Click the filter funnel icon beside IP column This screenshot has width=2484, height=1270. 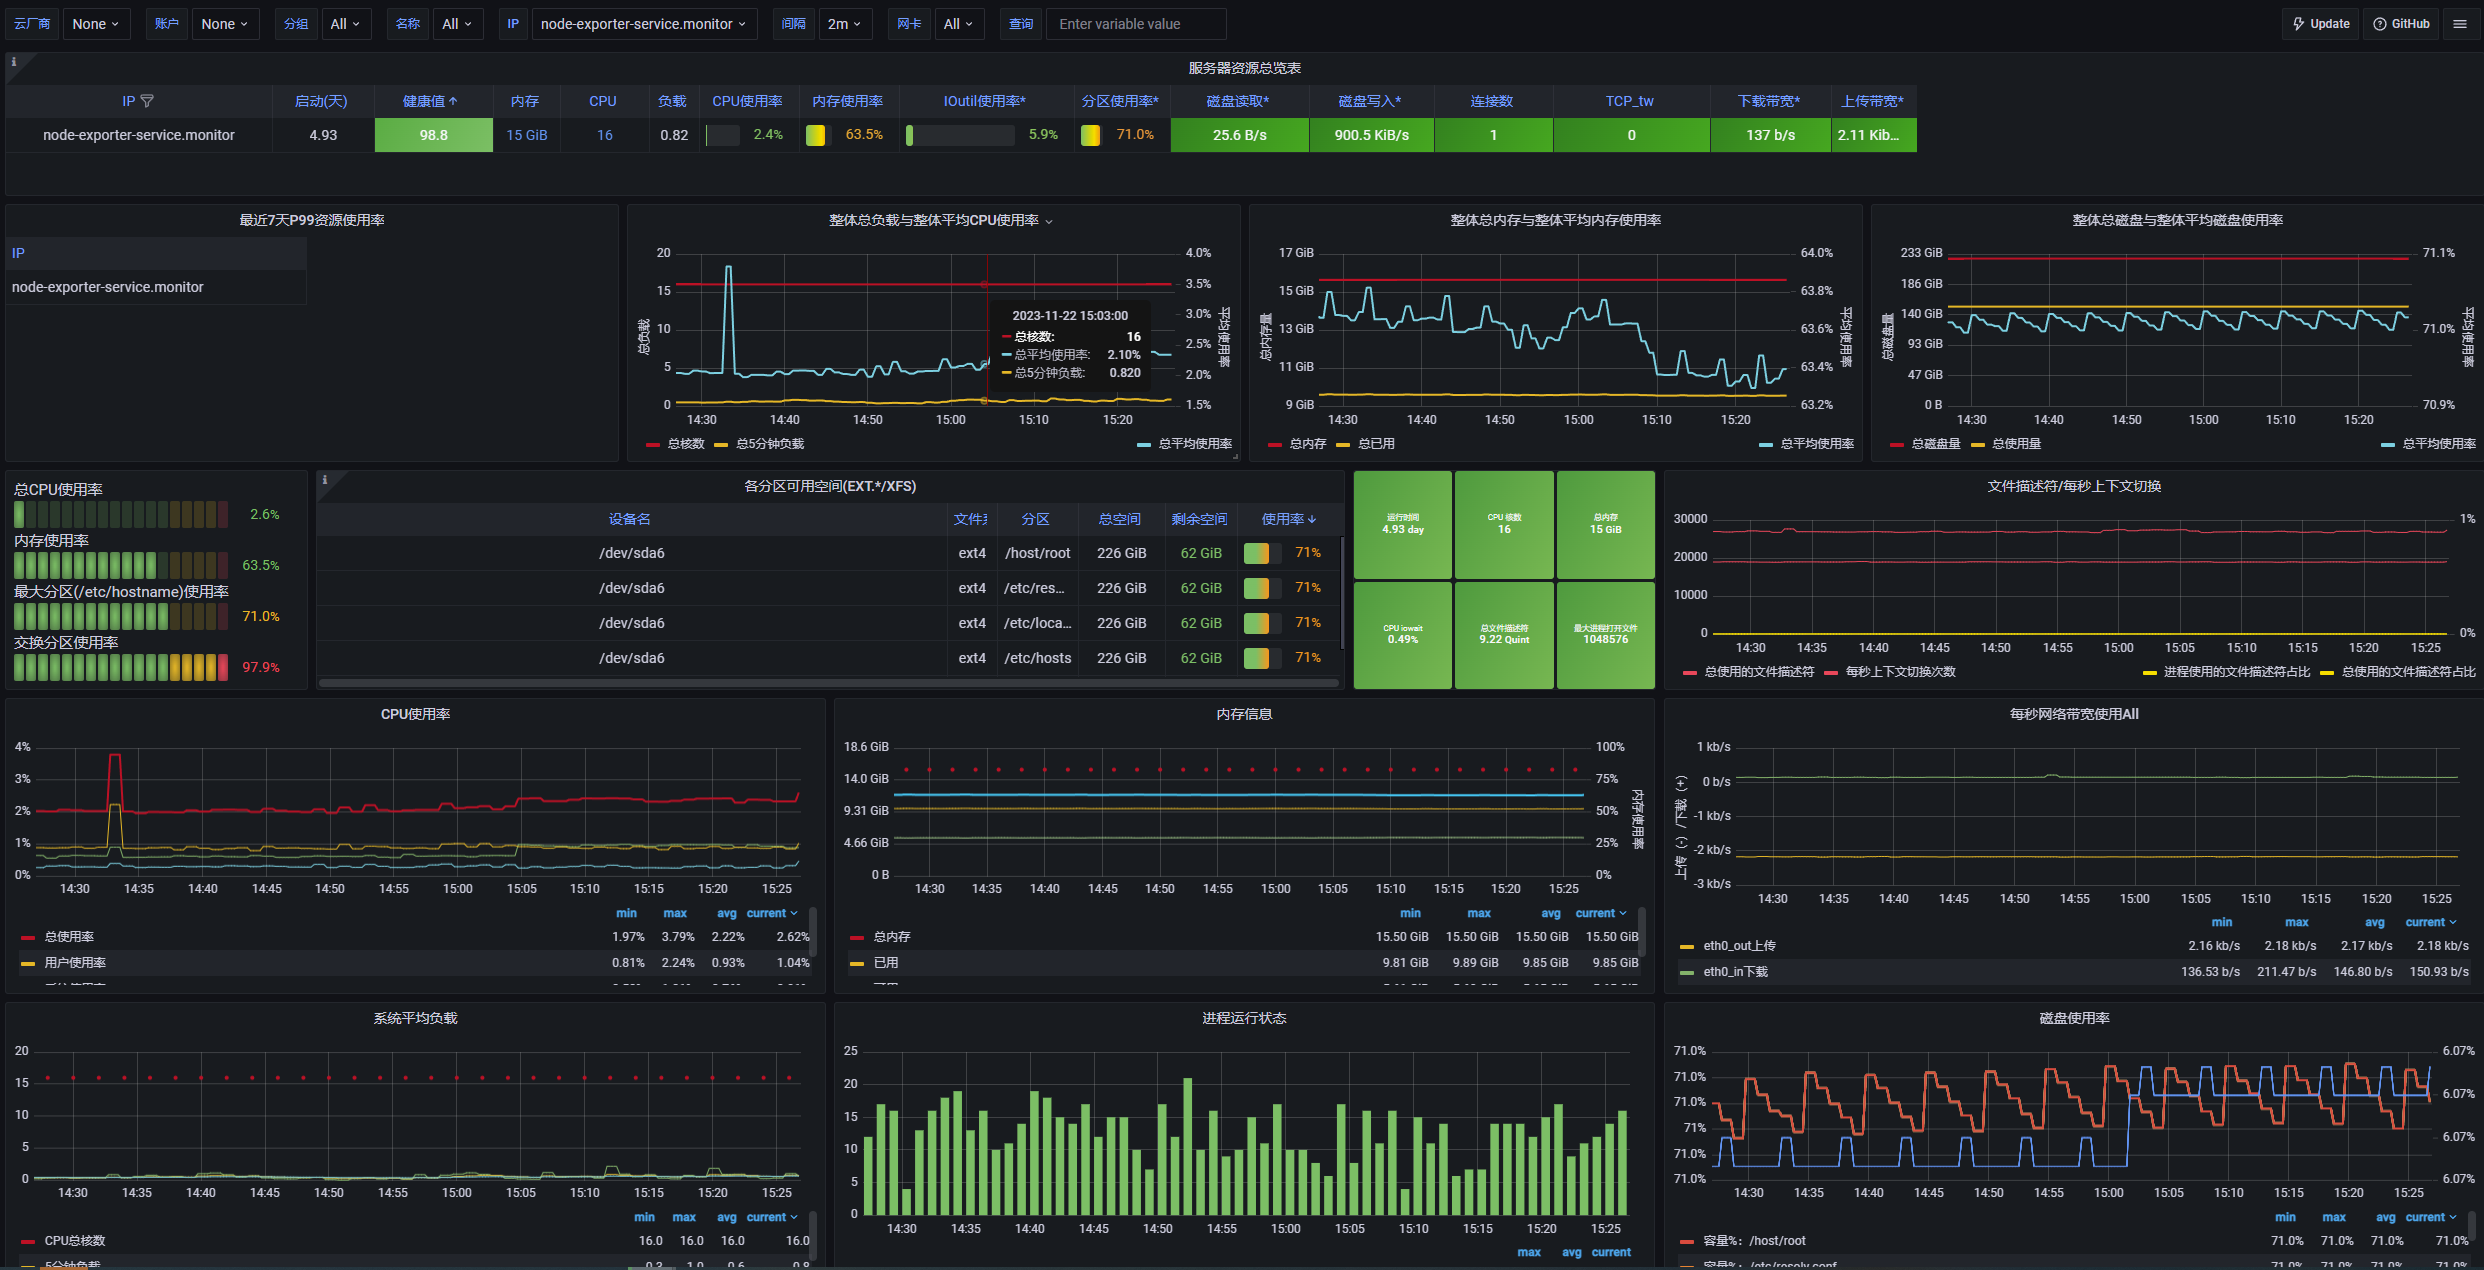pos(148,101)
